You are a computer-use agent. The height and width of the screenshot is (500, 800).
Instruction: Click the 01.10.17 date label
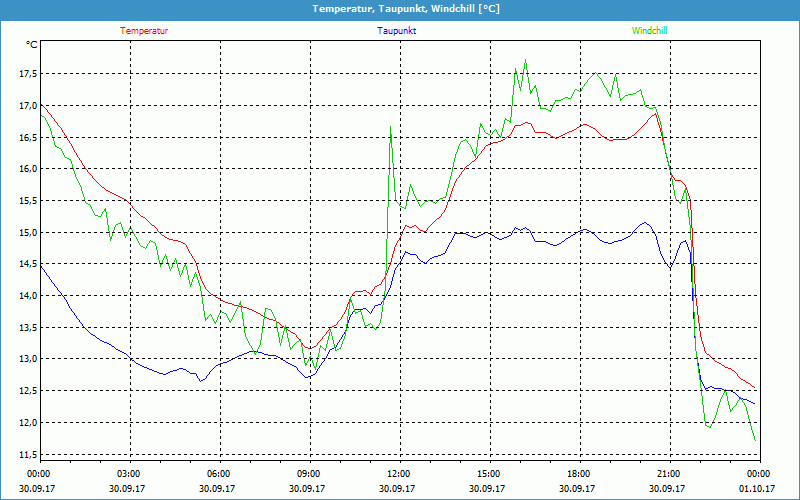757,489
